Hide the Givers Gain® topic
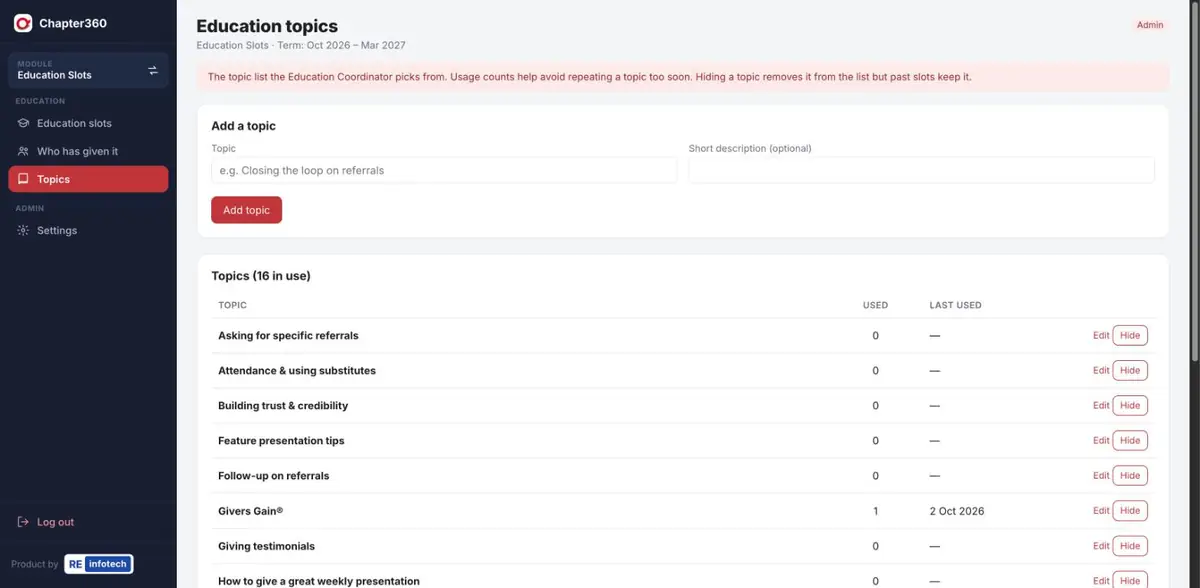Image resolution: width=1200 pixels, height=588 pixels. (1130, 511)
